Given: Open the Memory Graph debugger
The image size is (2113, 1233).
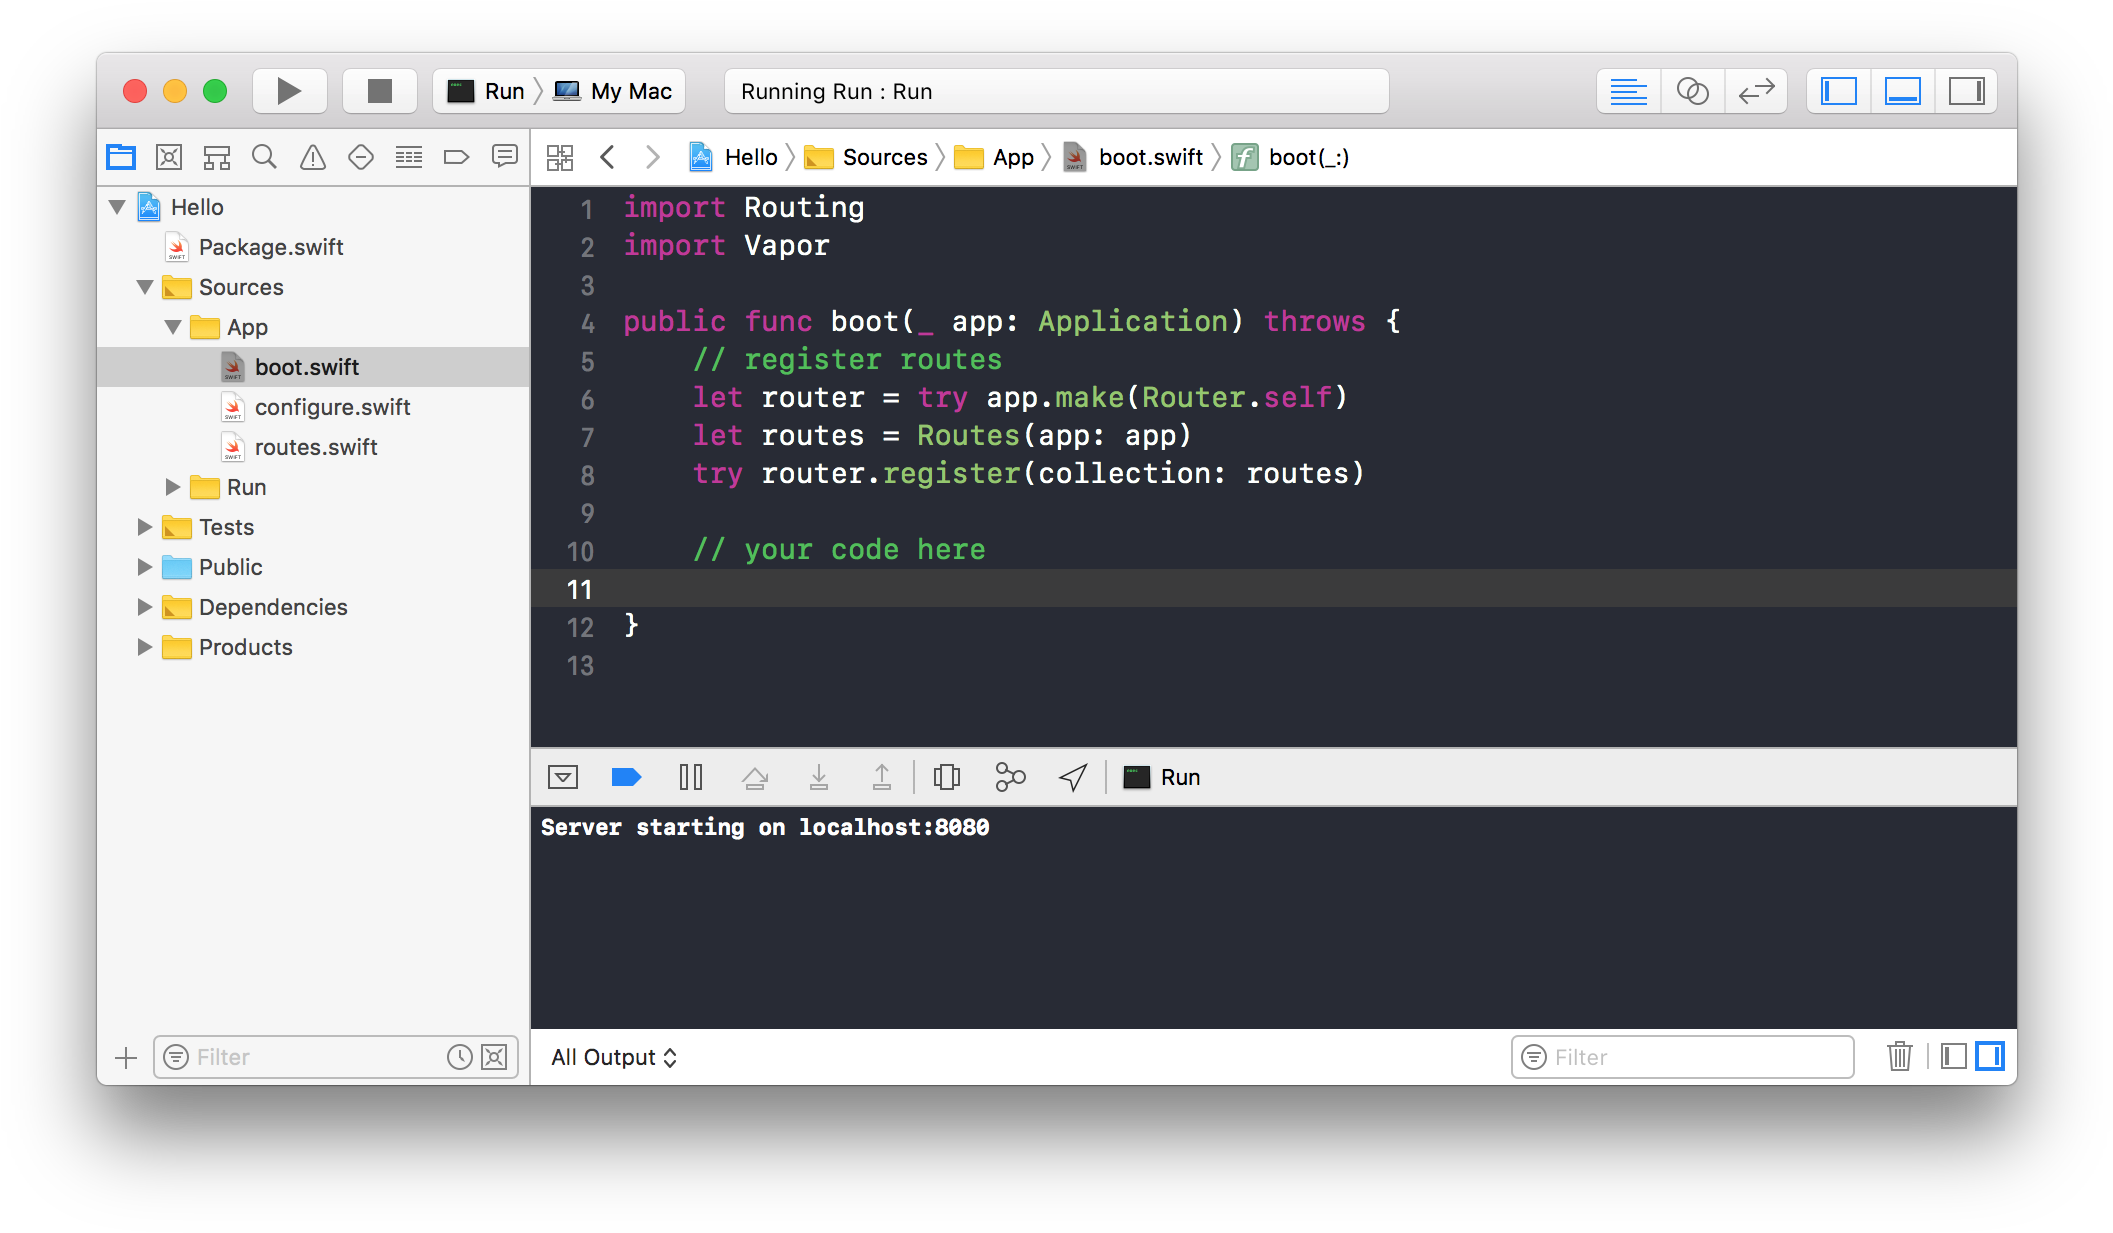Looking at the screenshot, I should coord(1010,777).
